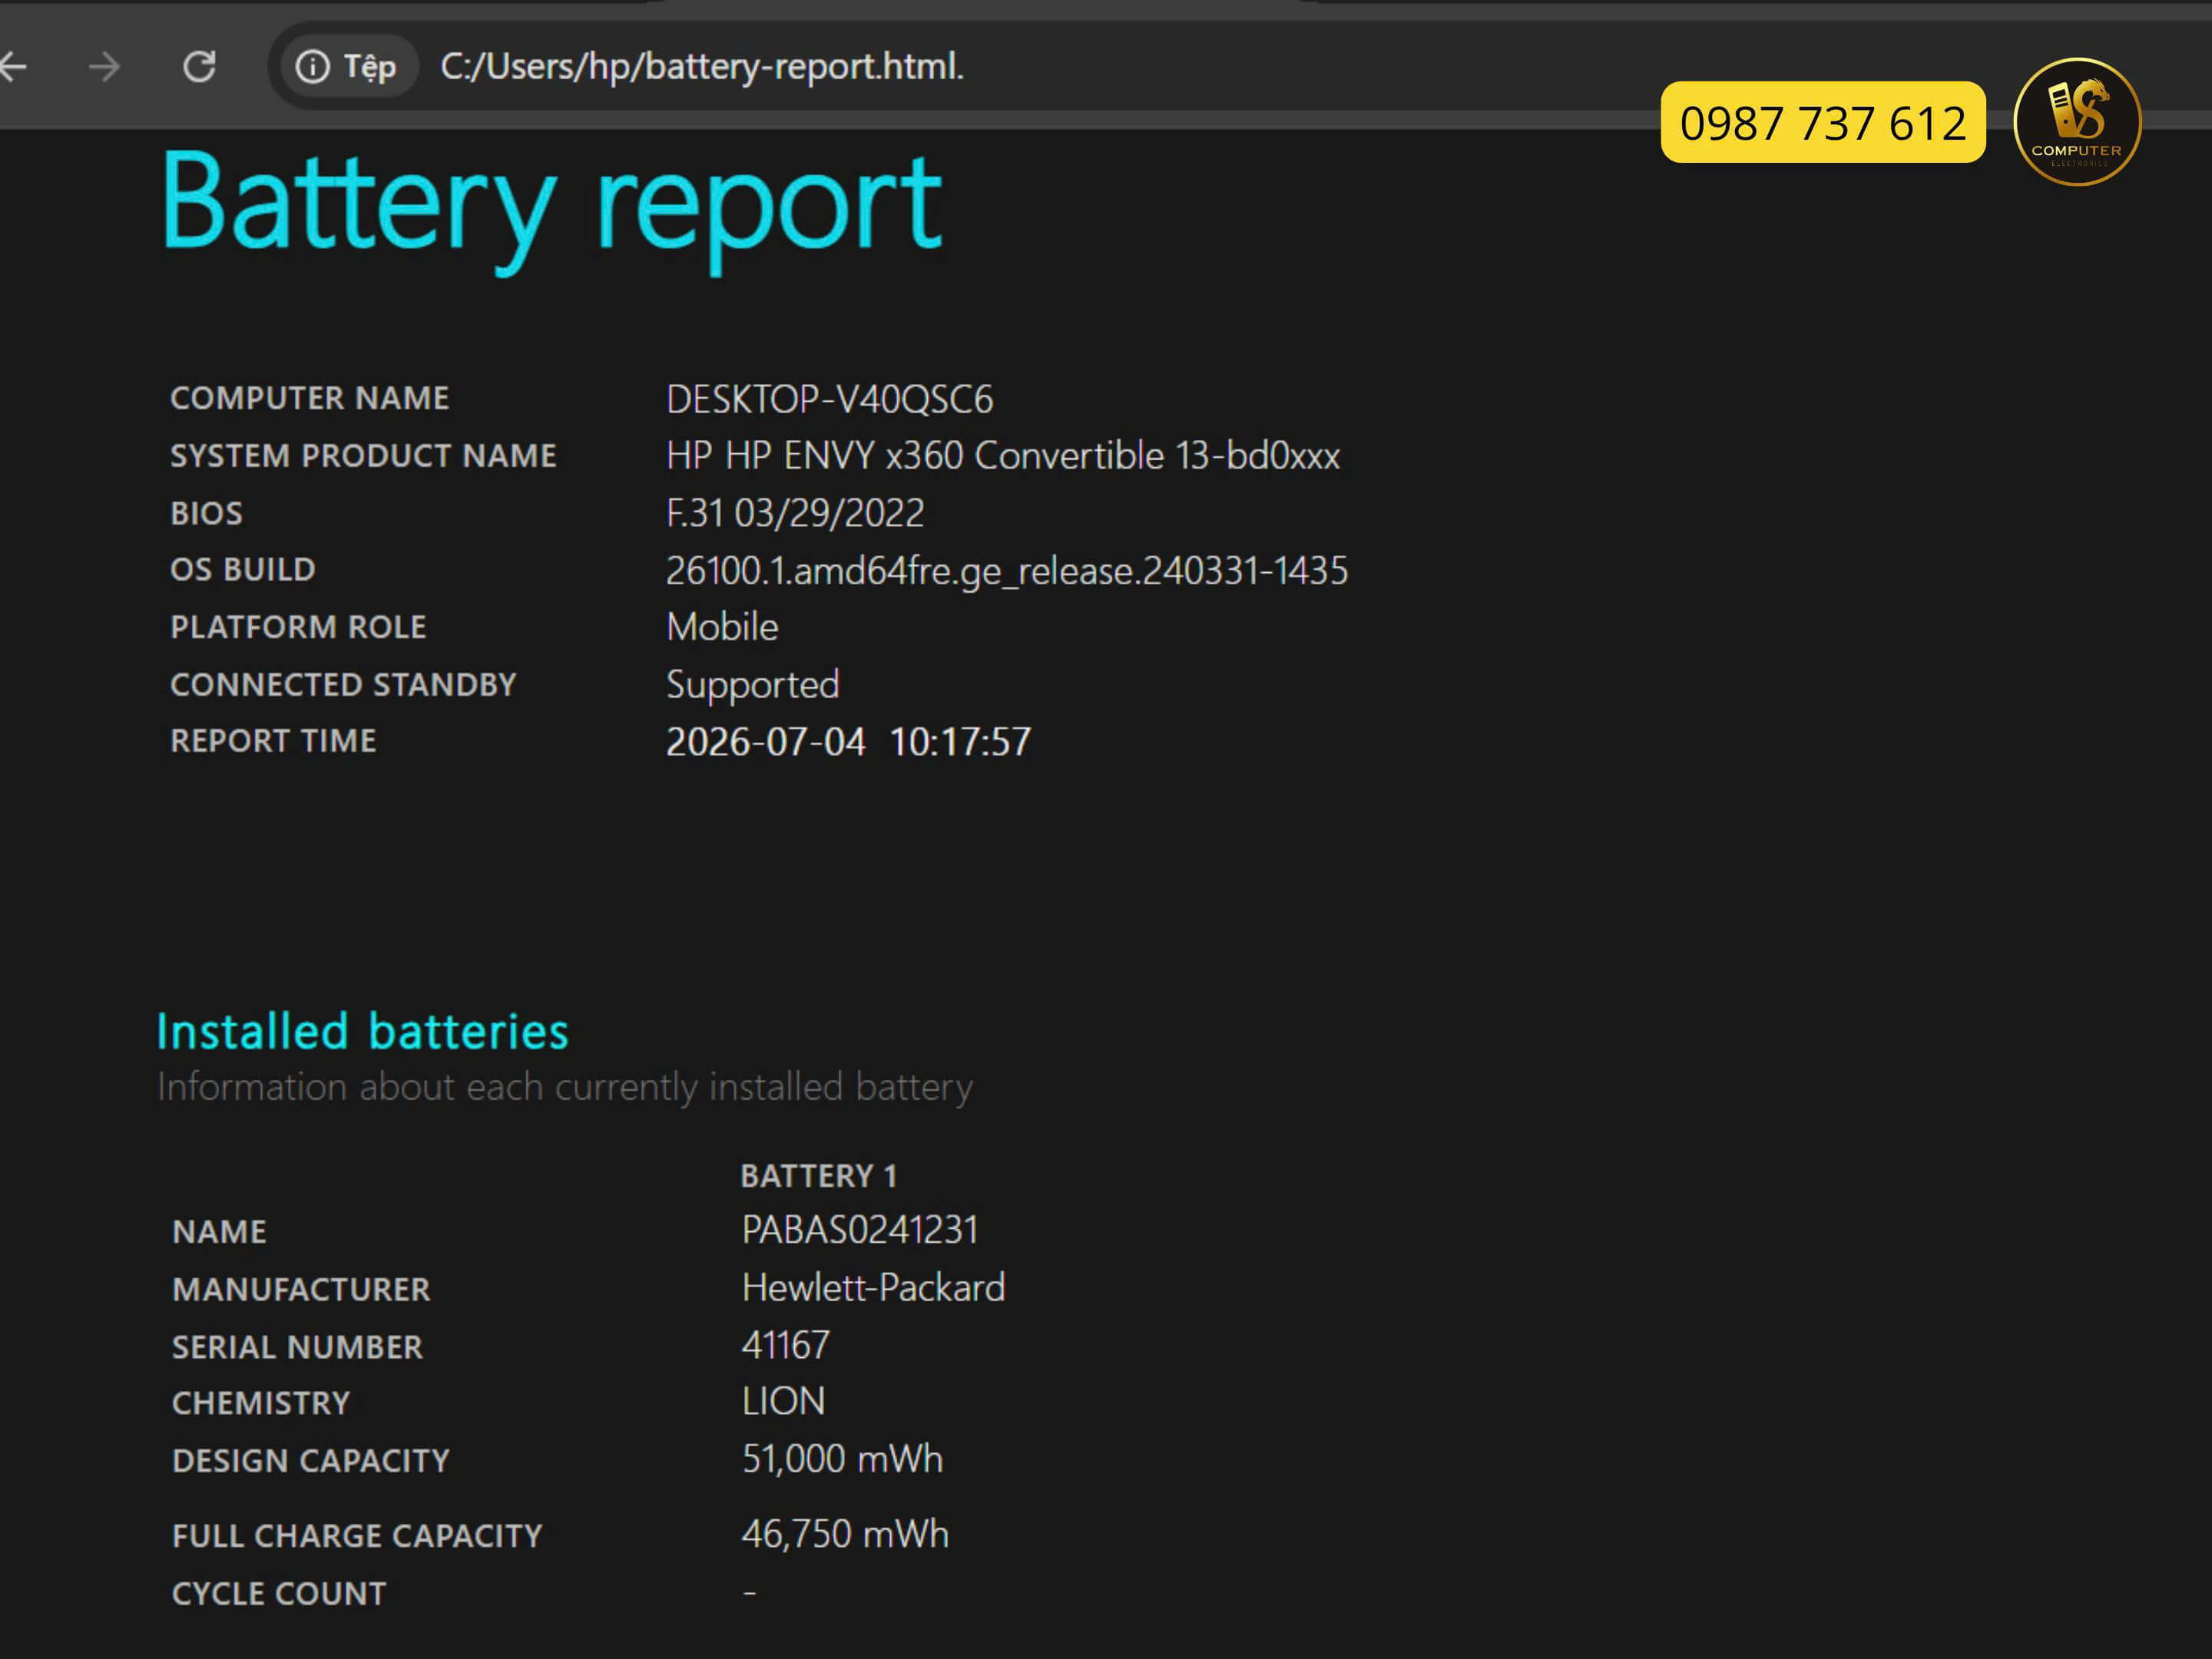
Task: Select the CYCLE COUNT label
Action: point(279,1594)
